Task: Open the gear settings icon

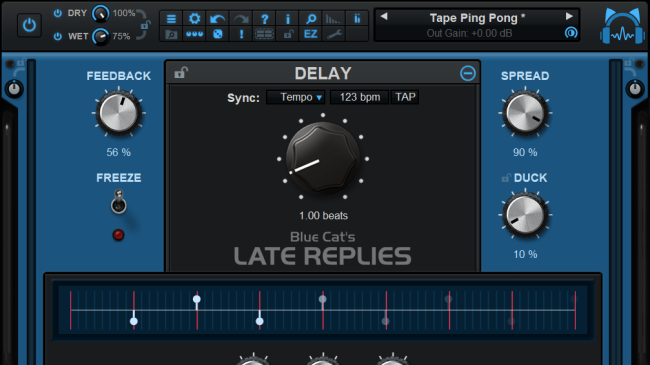Action: click(x=194, y=19)
